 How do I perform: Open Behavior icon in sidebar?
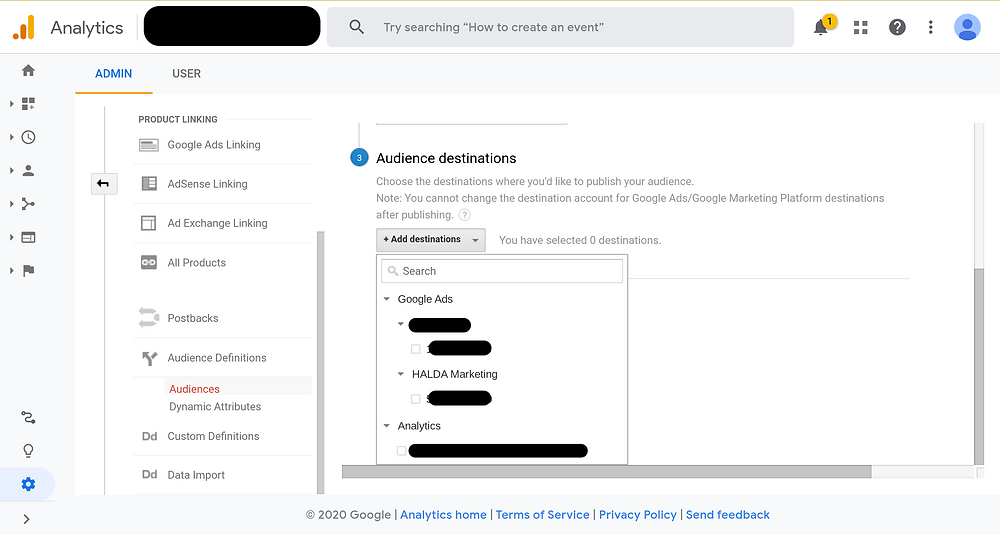28,237
